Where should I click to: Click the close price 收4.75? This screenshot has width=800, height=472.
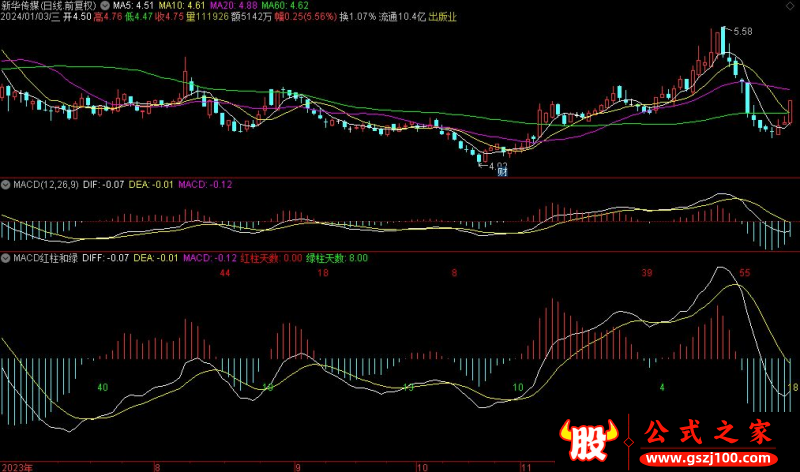pos(169,17)
